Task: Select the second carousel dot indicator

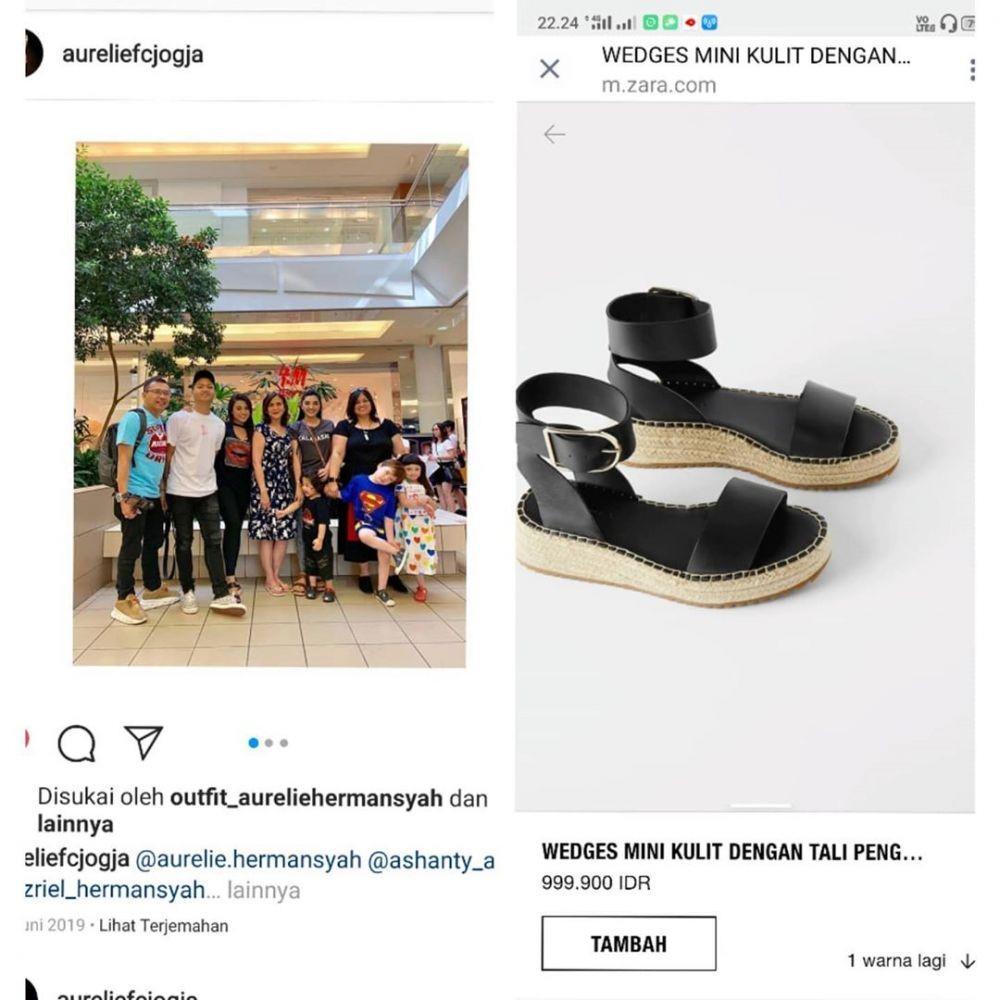Action: [269, 743]
